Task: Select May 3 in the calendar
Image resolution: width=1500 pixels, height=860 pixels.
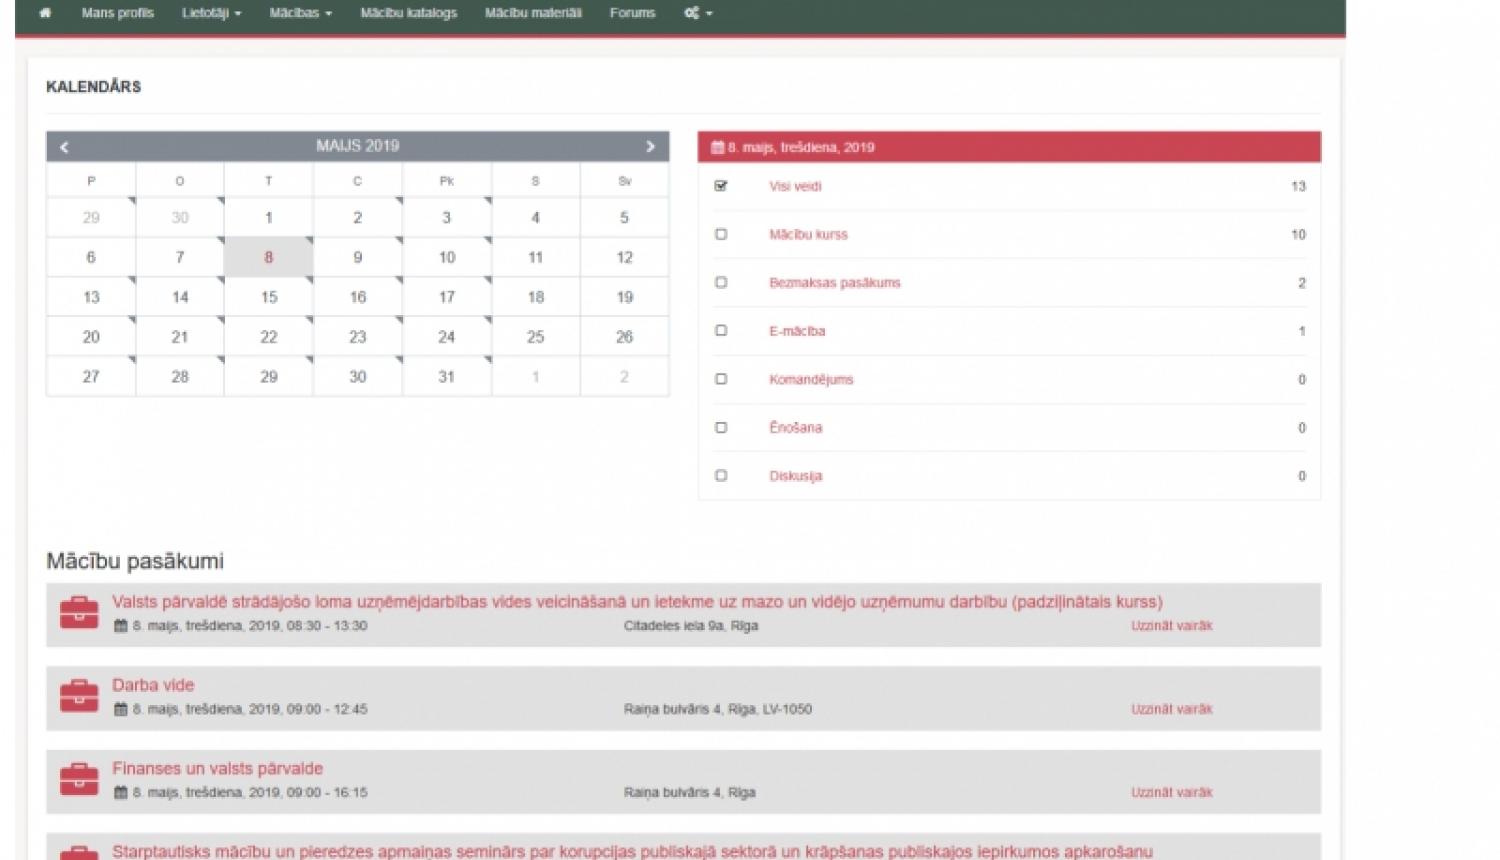Action: click(447, 217)
